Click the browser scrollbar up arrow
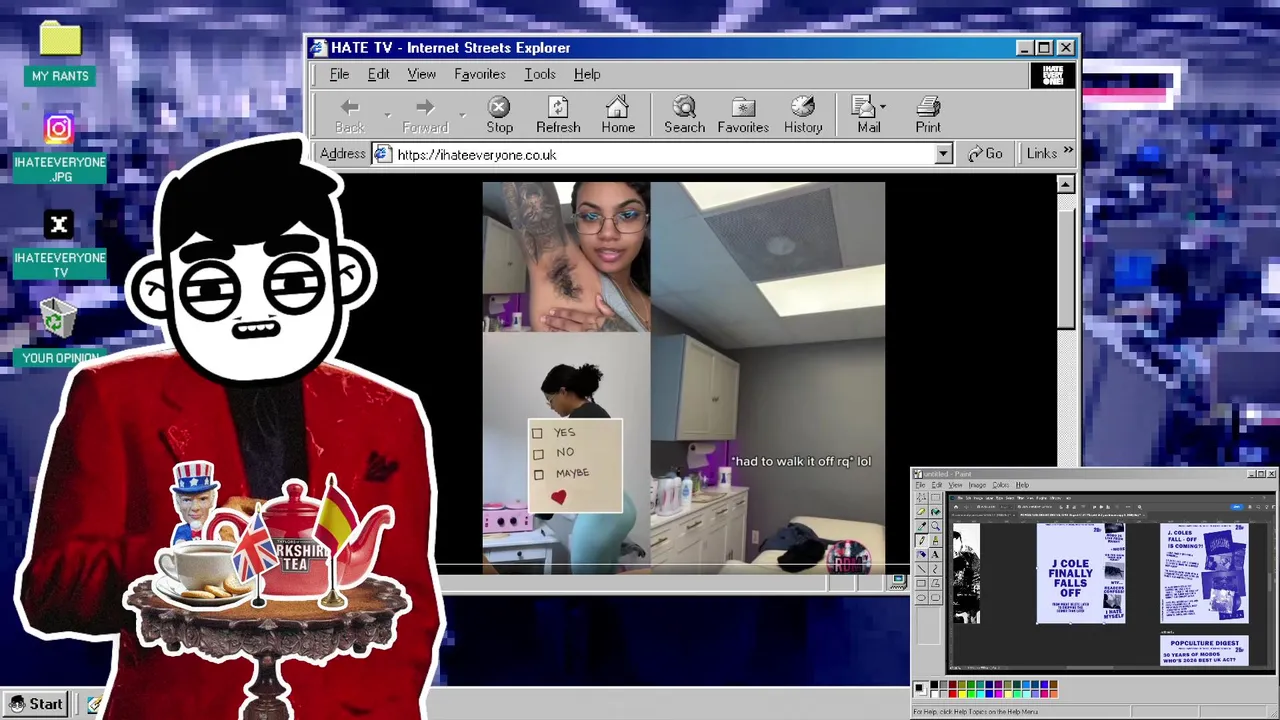 [x=1065, y=184]
